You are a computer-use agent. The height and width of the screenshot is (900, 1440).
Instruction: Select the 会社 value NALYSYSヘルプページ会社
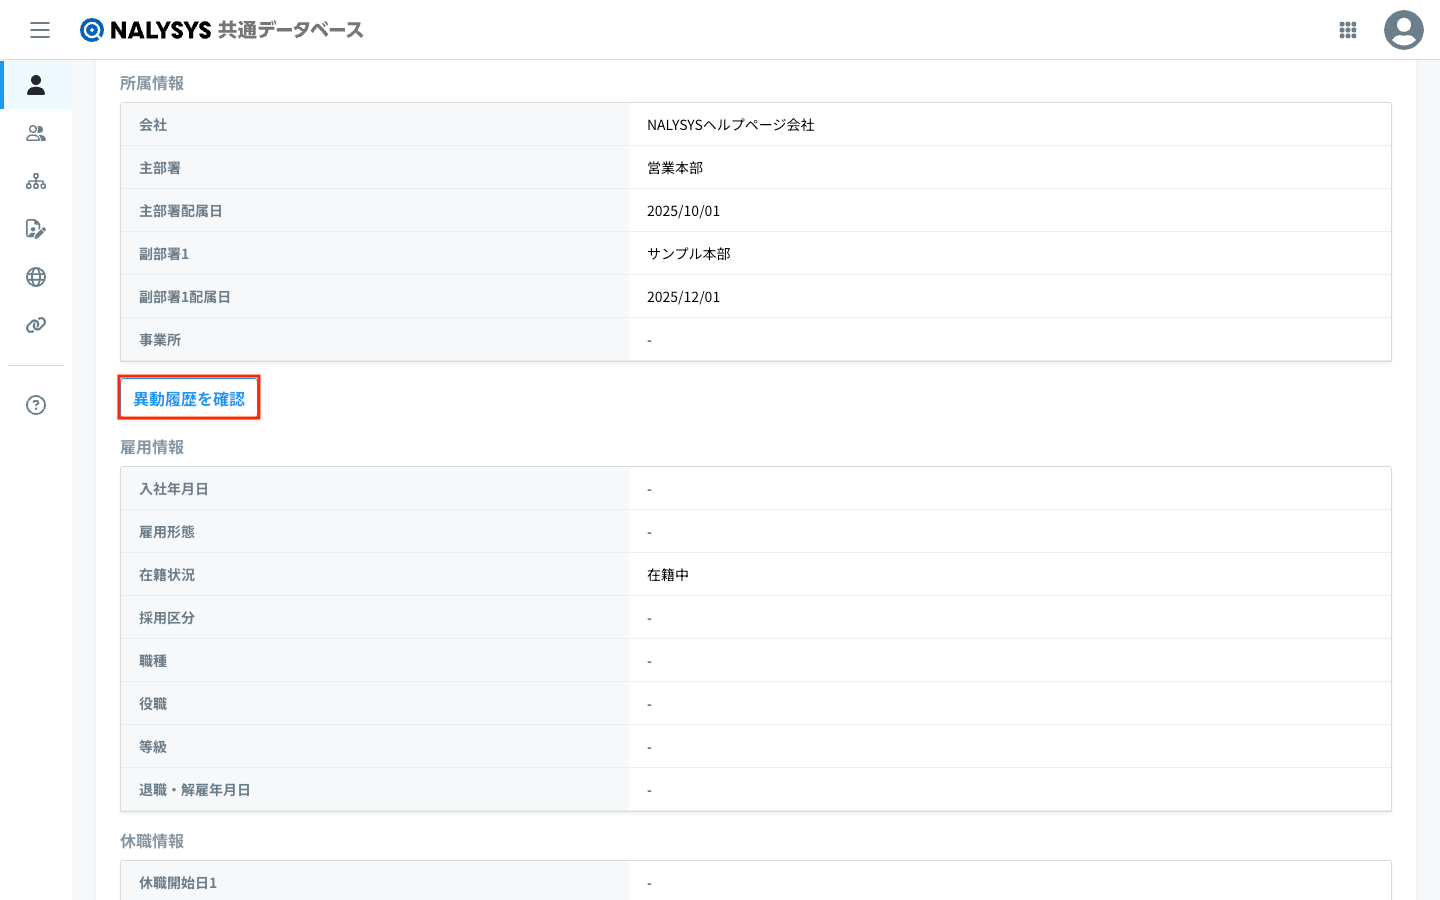coord(730,125)
